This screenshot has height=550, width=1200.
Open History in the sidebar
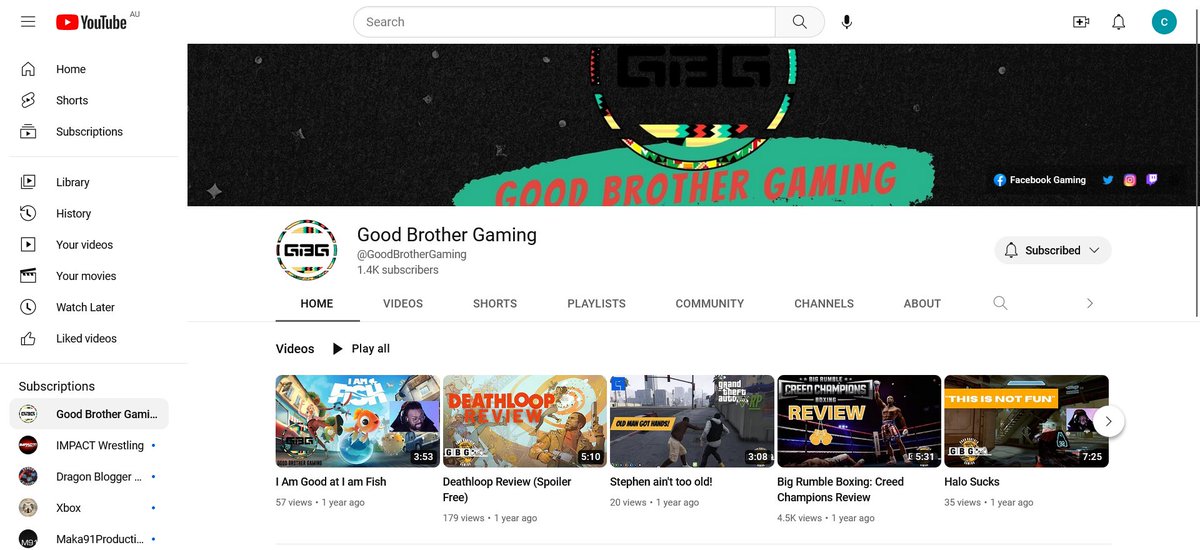[x=94, y=213]
